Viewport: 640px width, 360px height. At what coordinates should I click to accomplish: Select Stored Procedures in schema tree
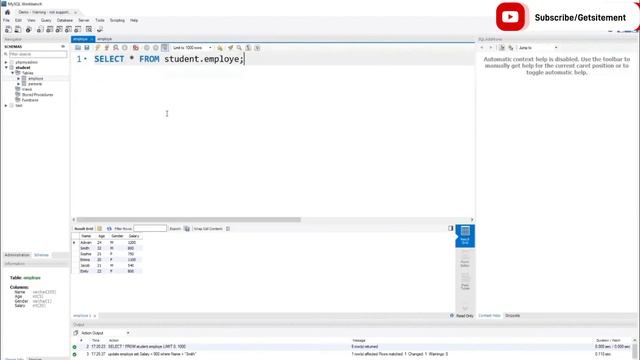click(x=37, y=94)
